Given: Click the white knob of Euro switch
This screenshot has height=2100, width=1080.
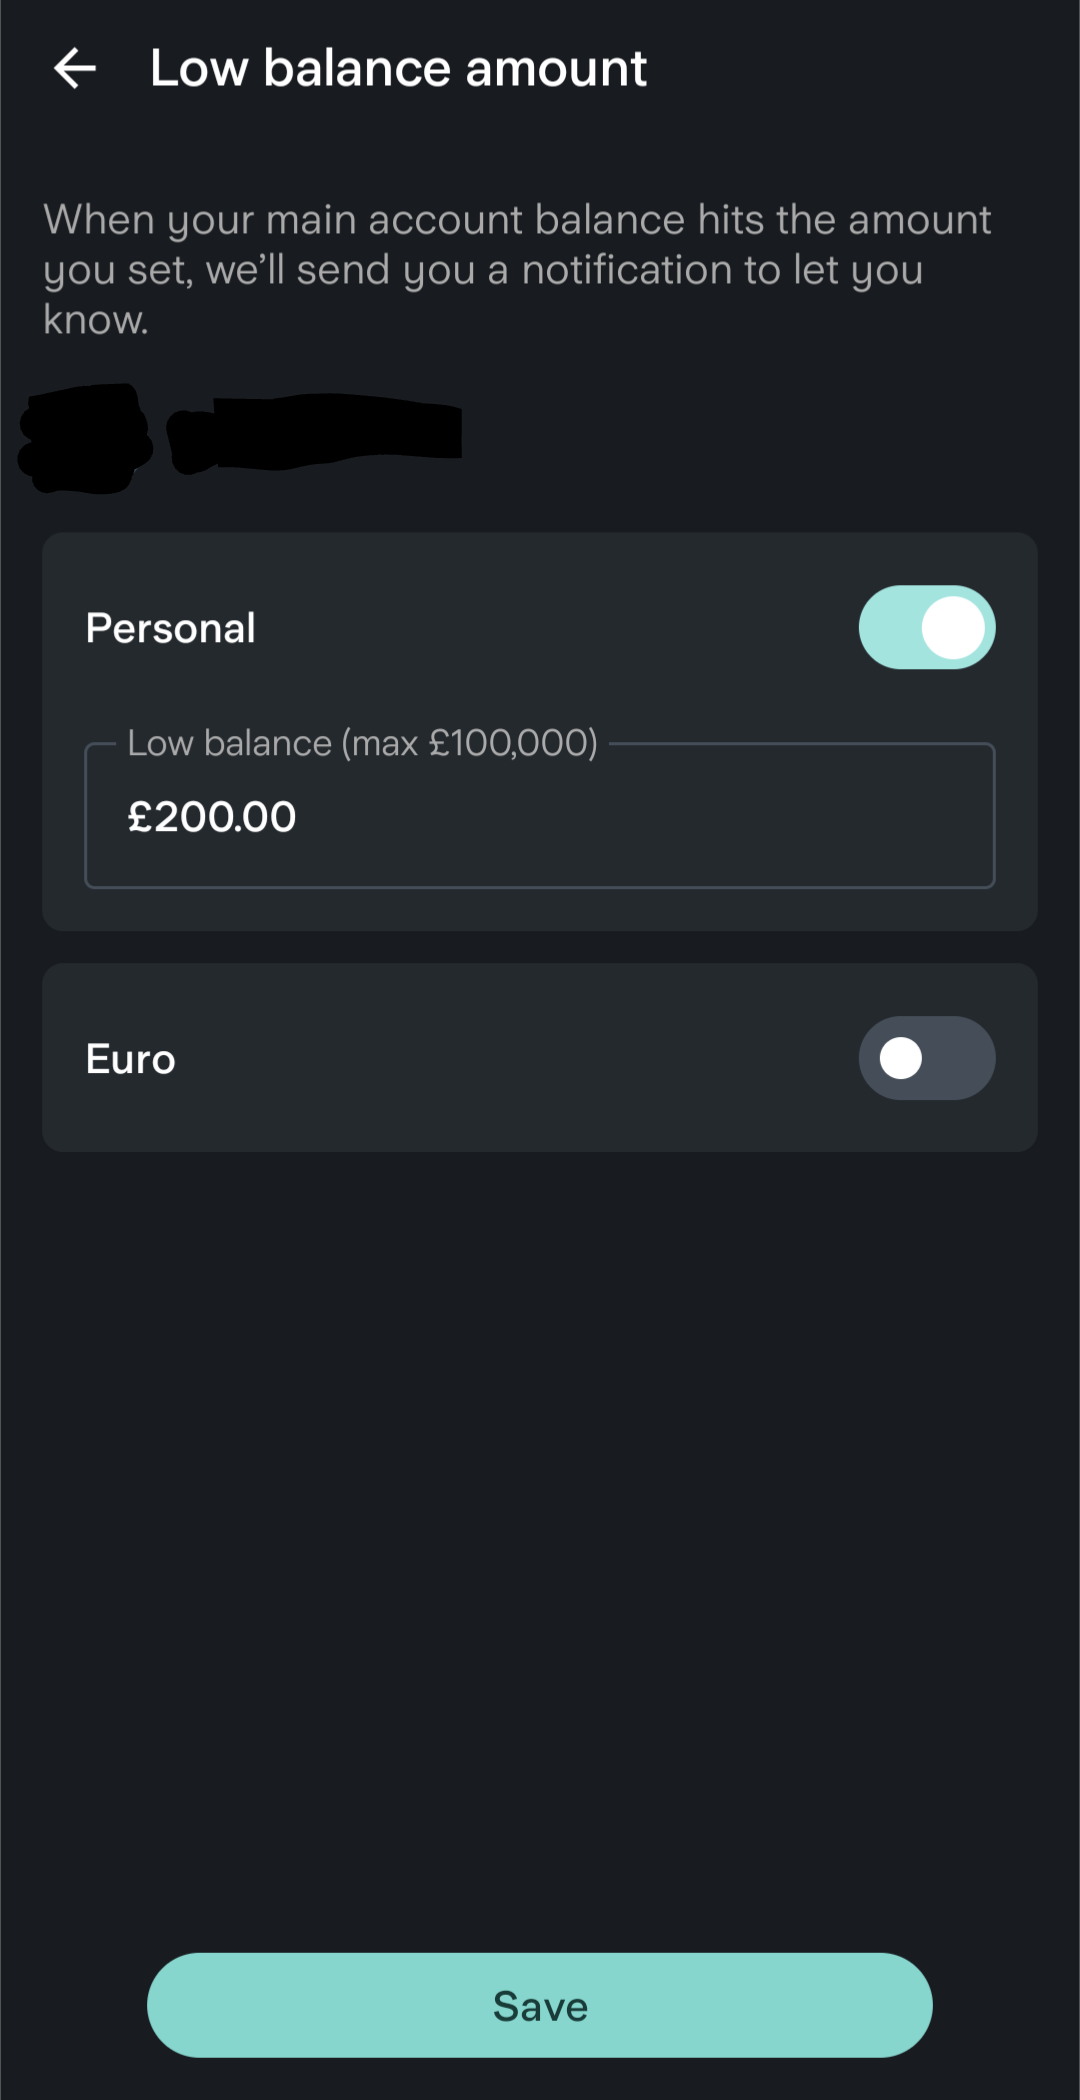Looking at the screenshot, I should [901, 1058].
